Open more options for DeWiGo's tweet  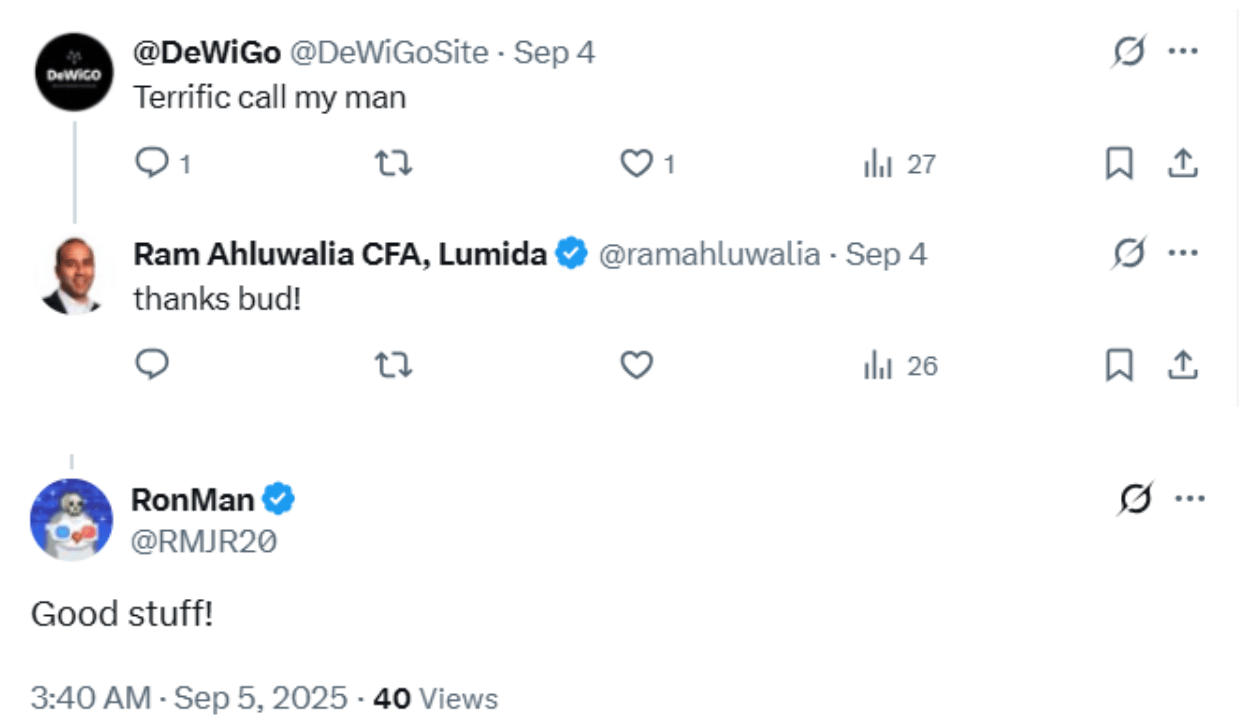[x=1183, y=52]
